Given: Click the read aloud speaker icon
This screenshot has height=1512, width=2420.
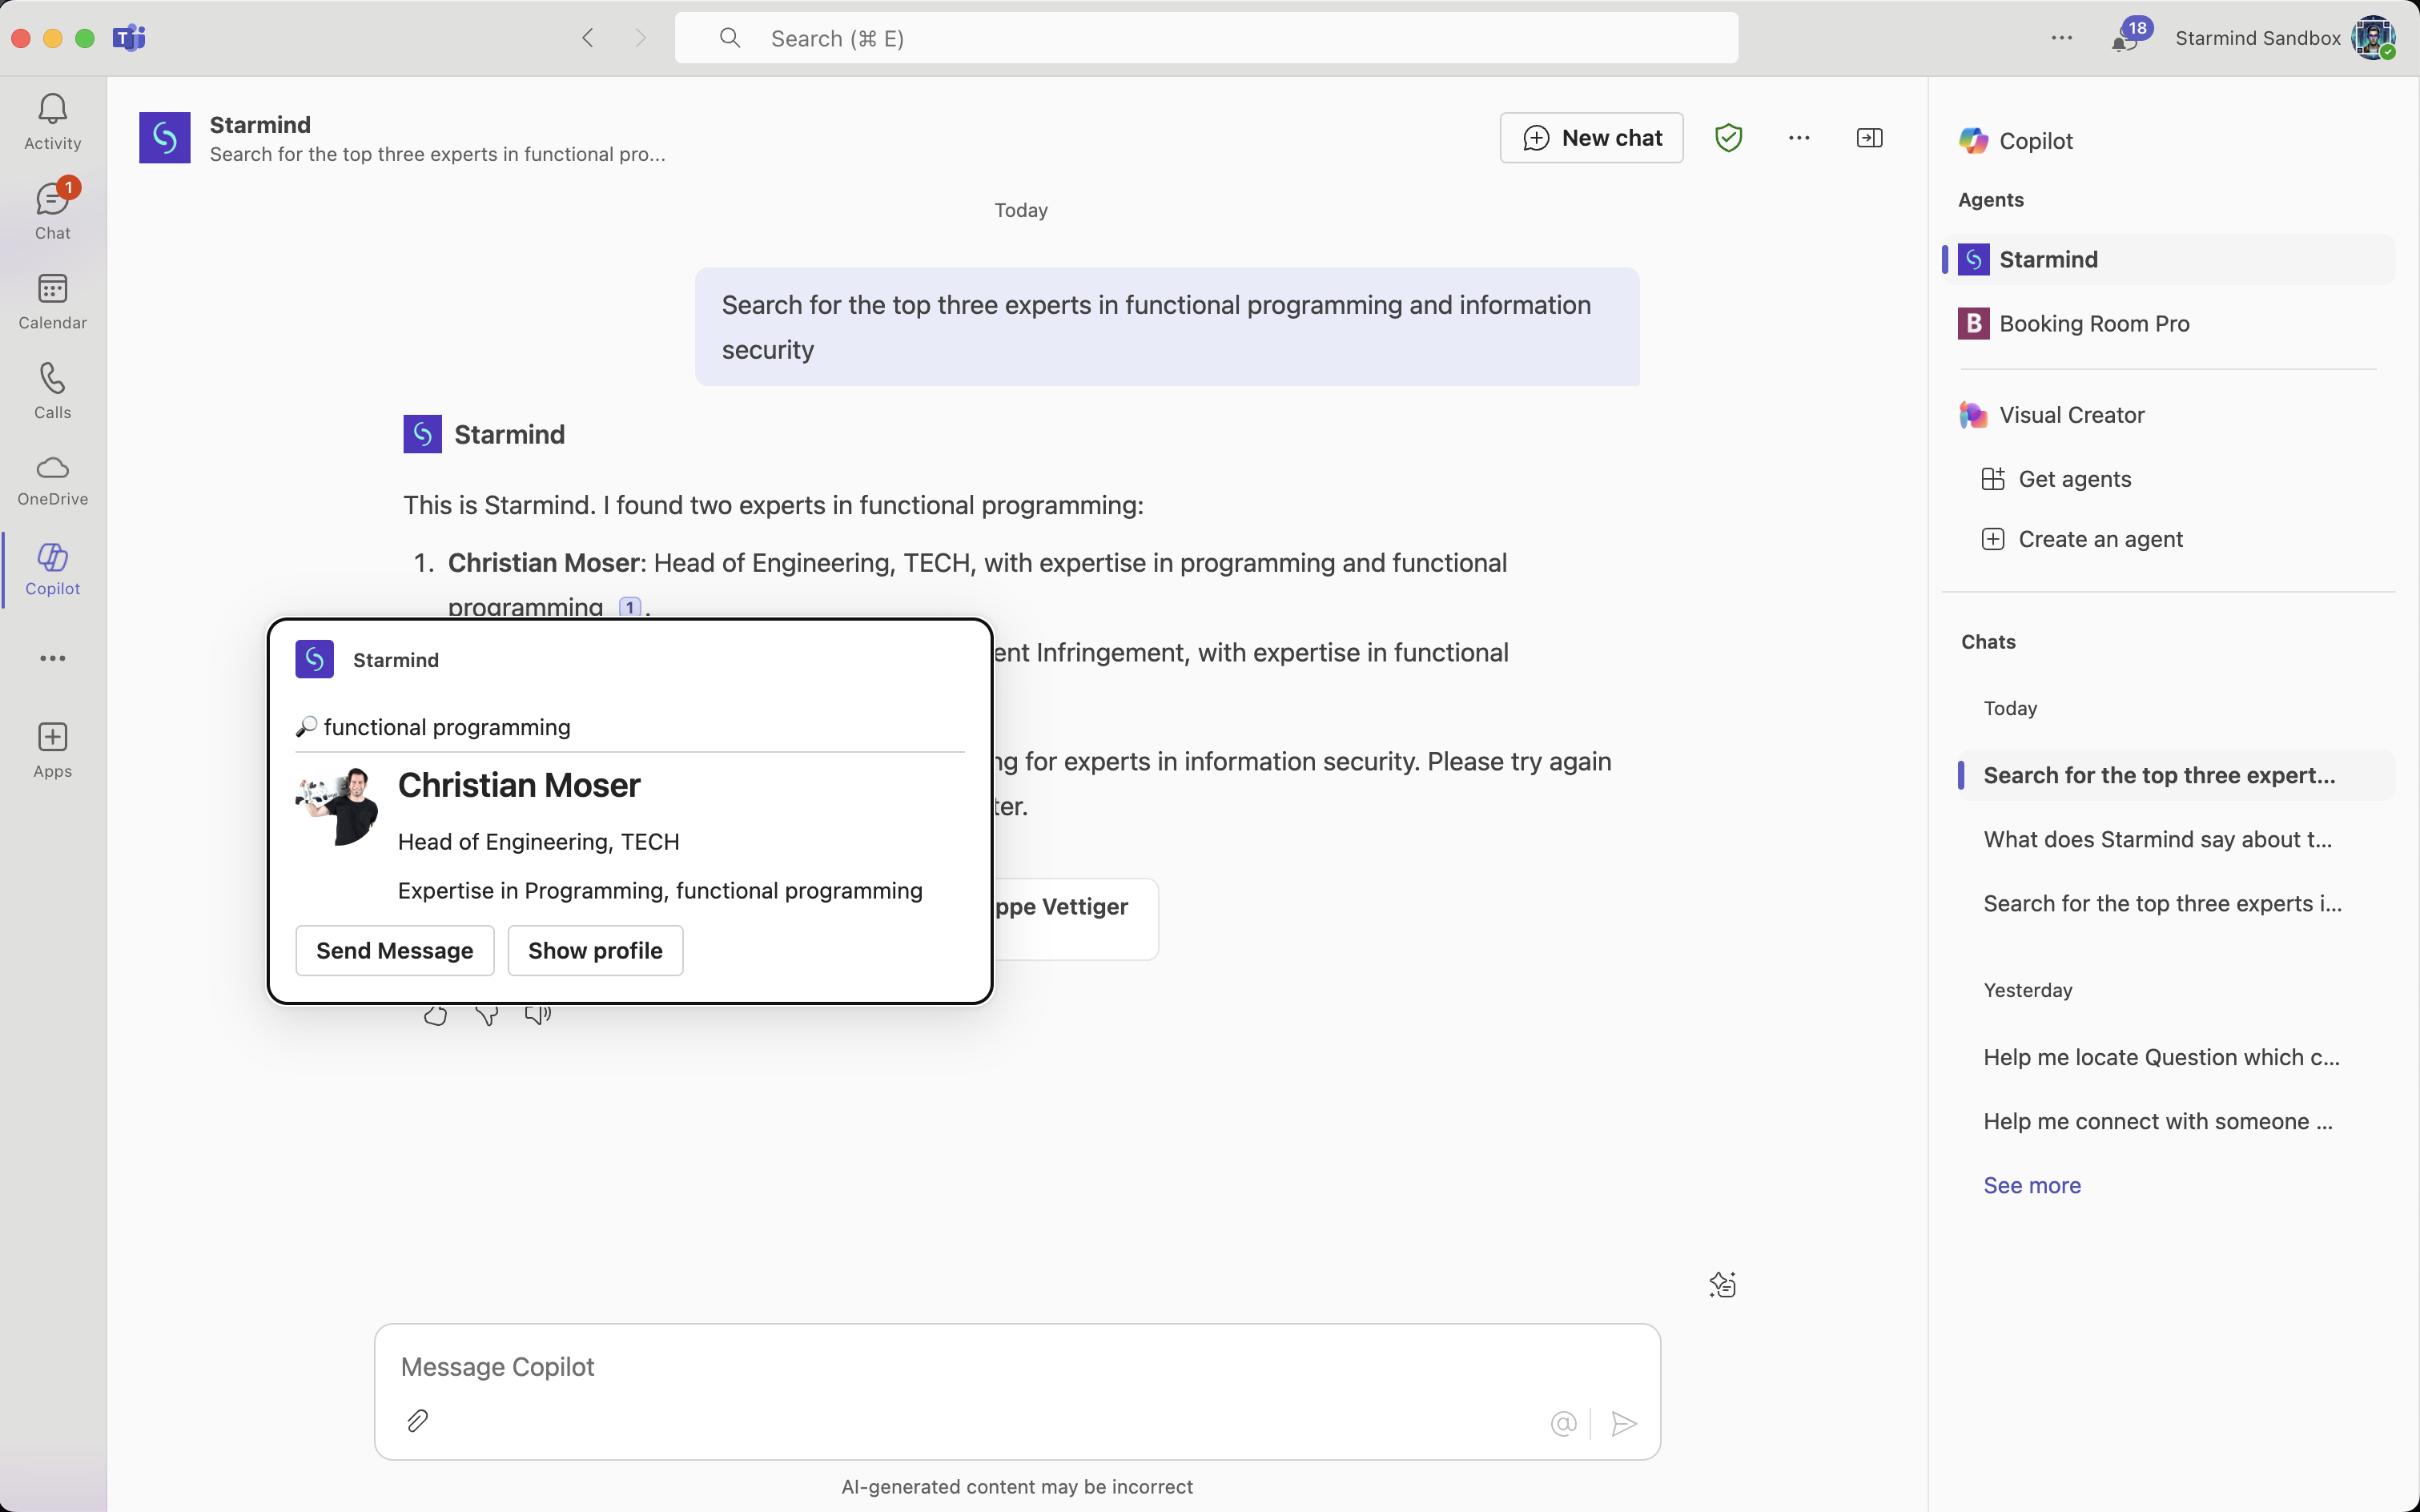Looking at the screenshot, I should pyautogui.click(x=537, y=1016).
